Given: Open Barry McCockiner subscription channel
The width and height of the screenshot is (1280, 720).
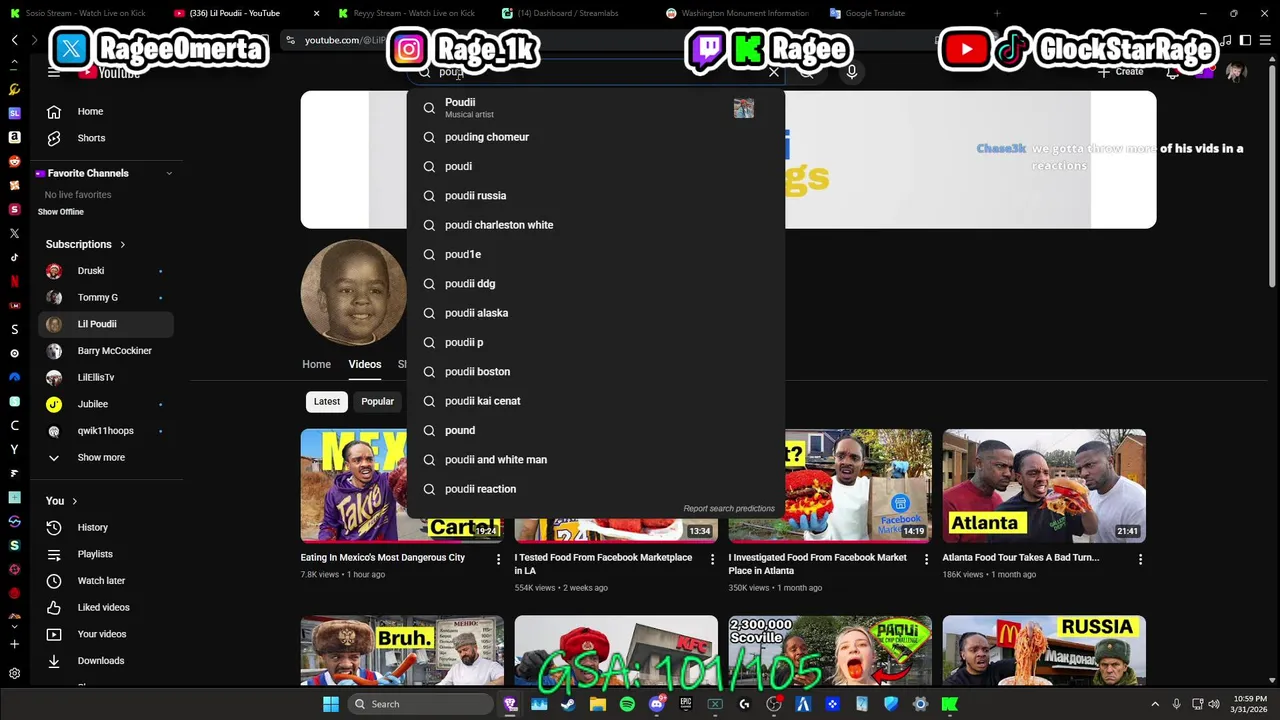Looking at the screenshot, I should point(105,351).
